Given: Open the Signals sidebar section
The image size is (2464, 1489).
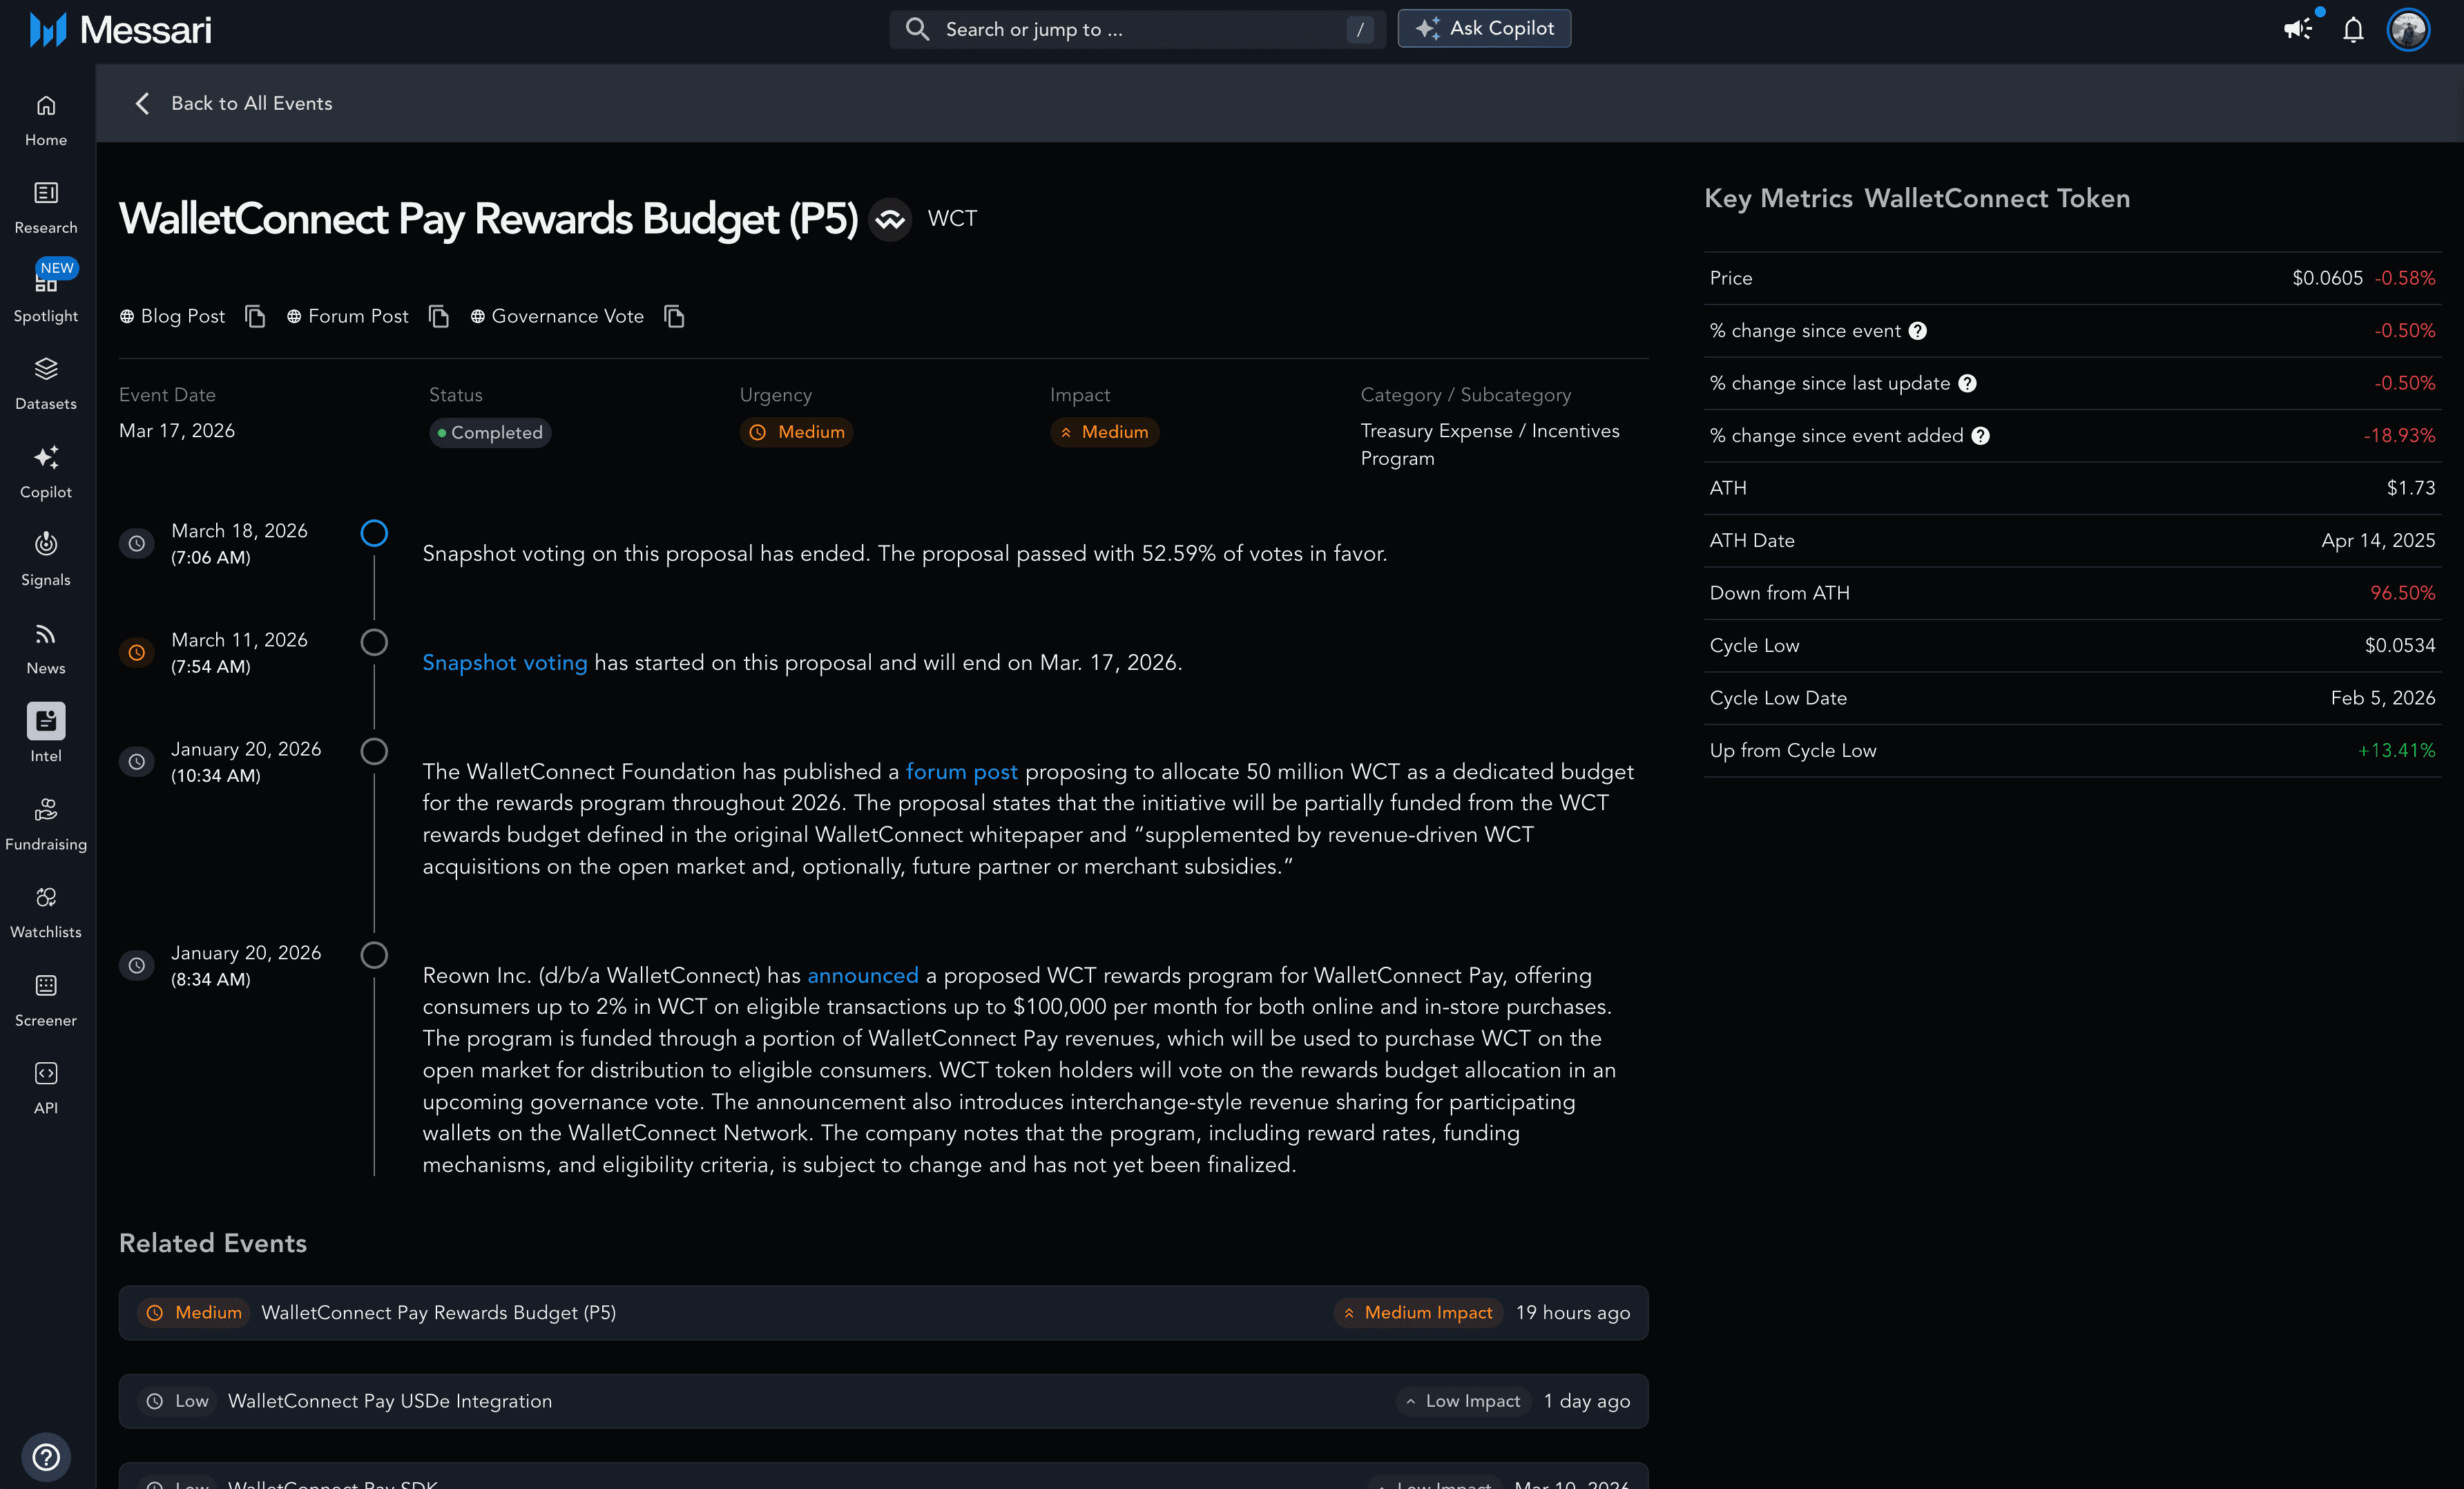Looking at the screenshot, I should 46,558.
